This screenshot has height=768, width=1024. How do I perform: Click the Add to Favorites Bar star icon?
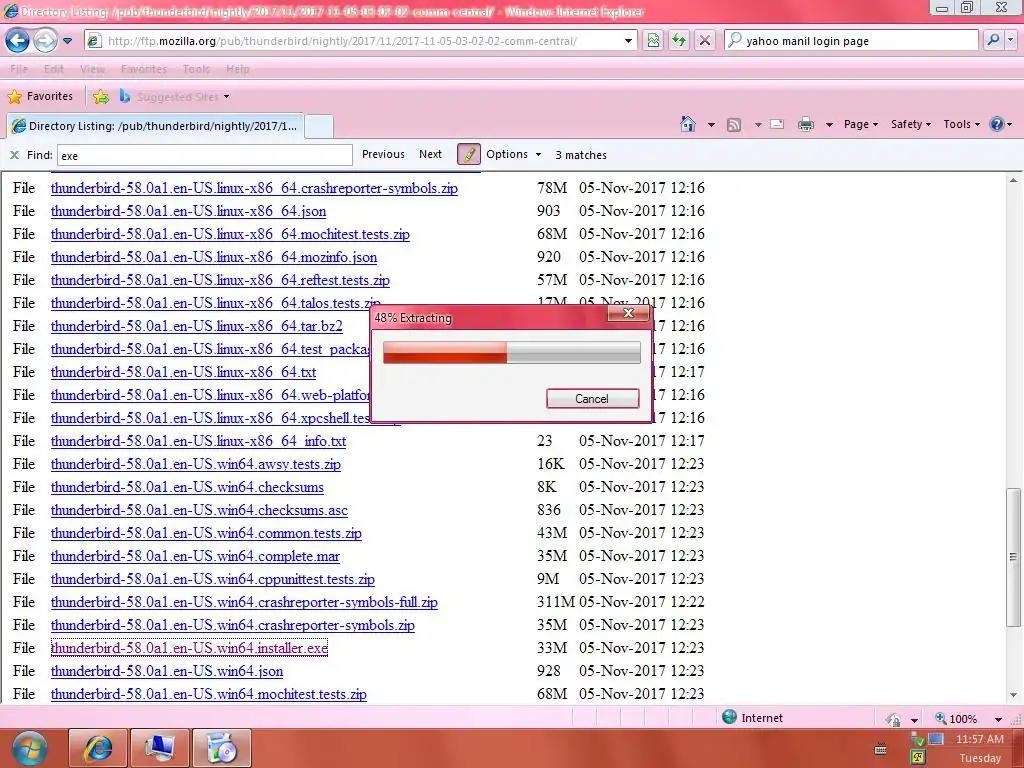point(101,97)
